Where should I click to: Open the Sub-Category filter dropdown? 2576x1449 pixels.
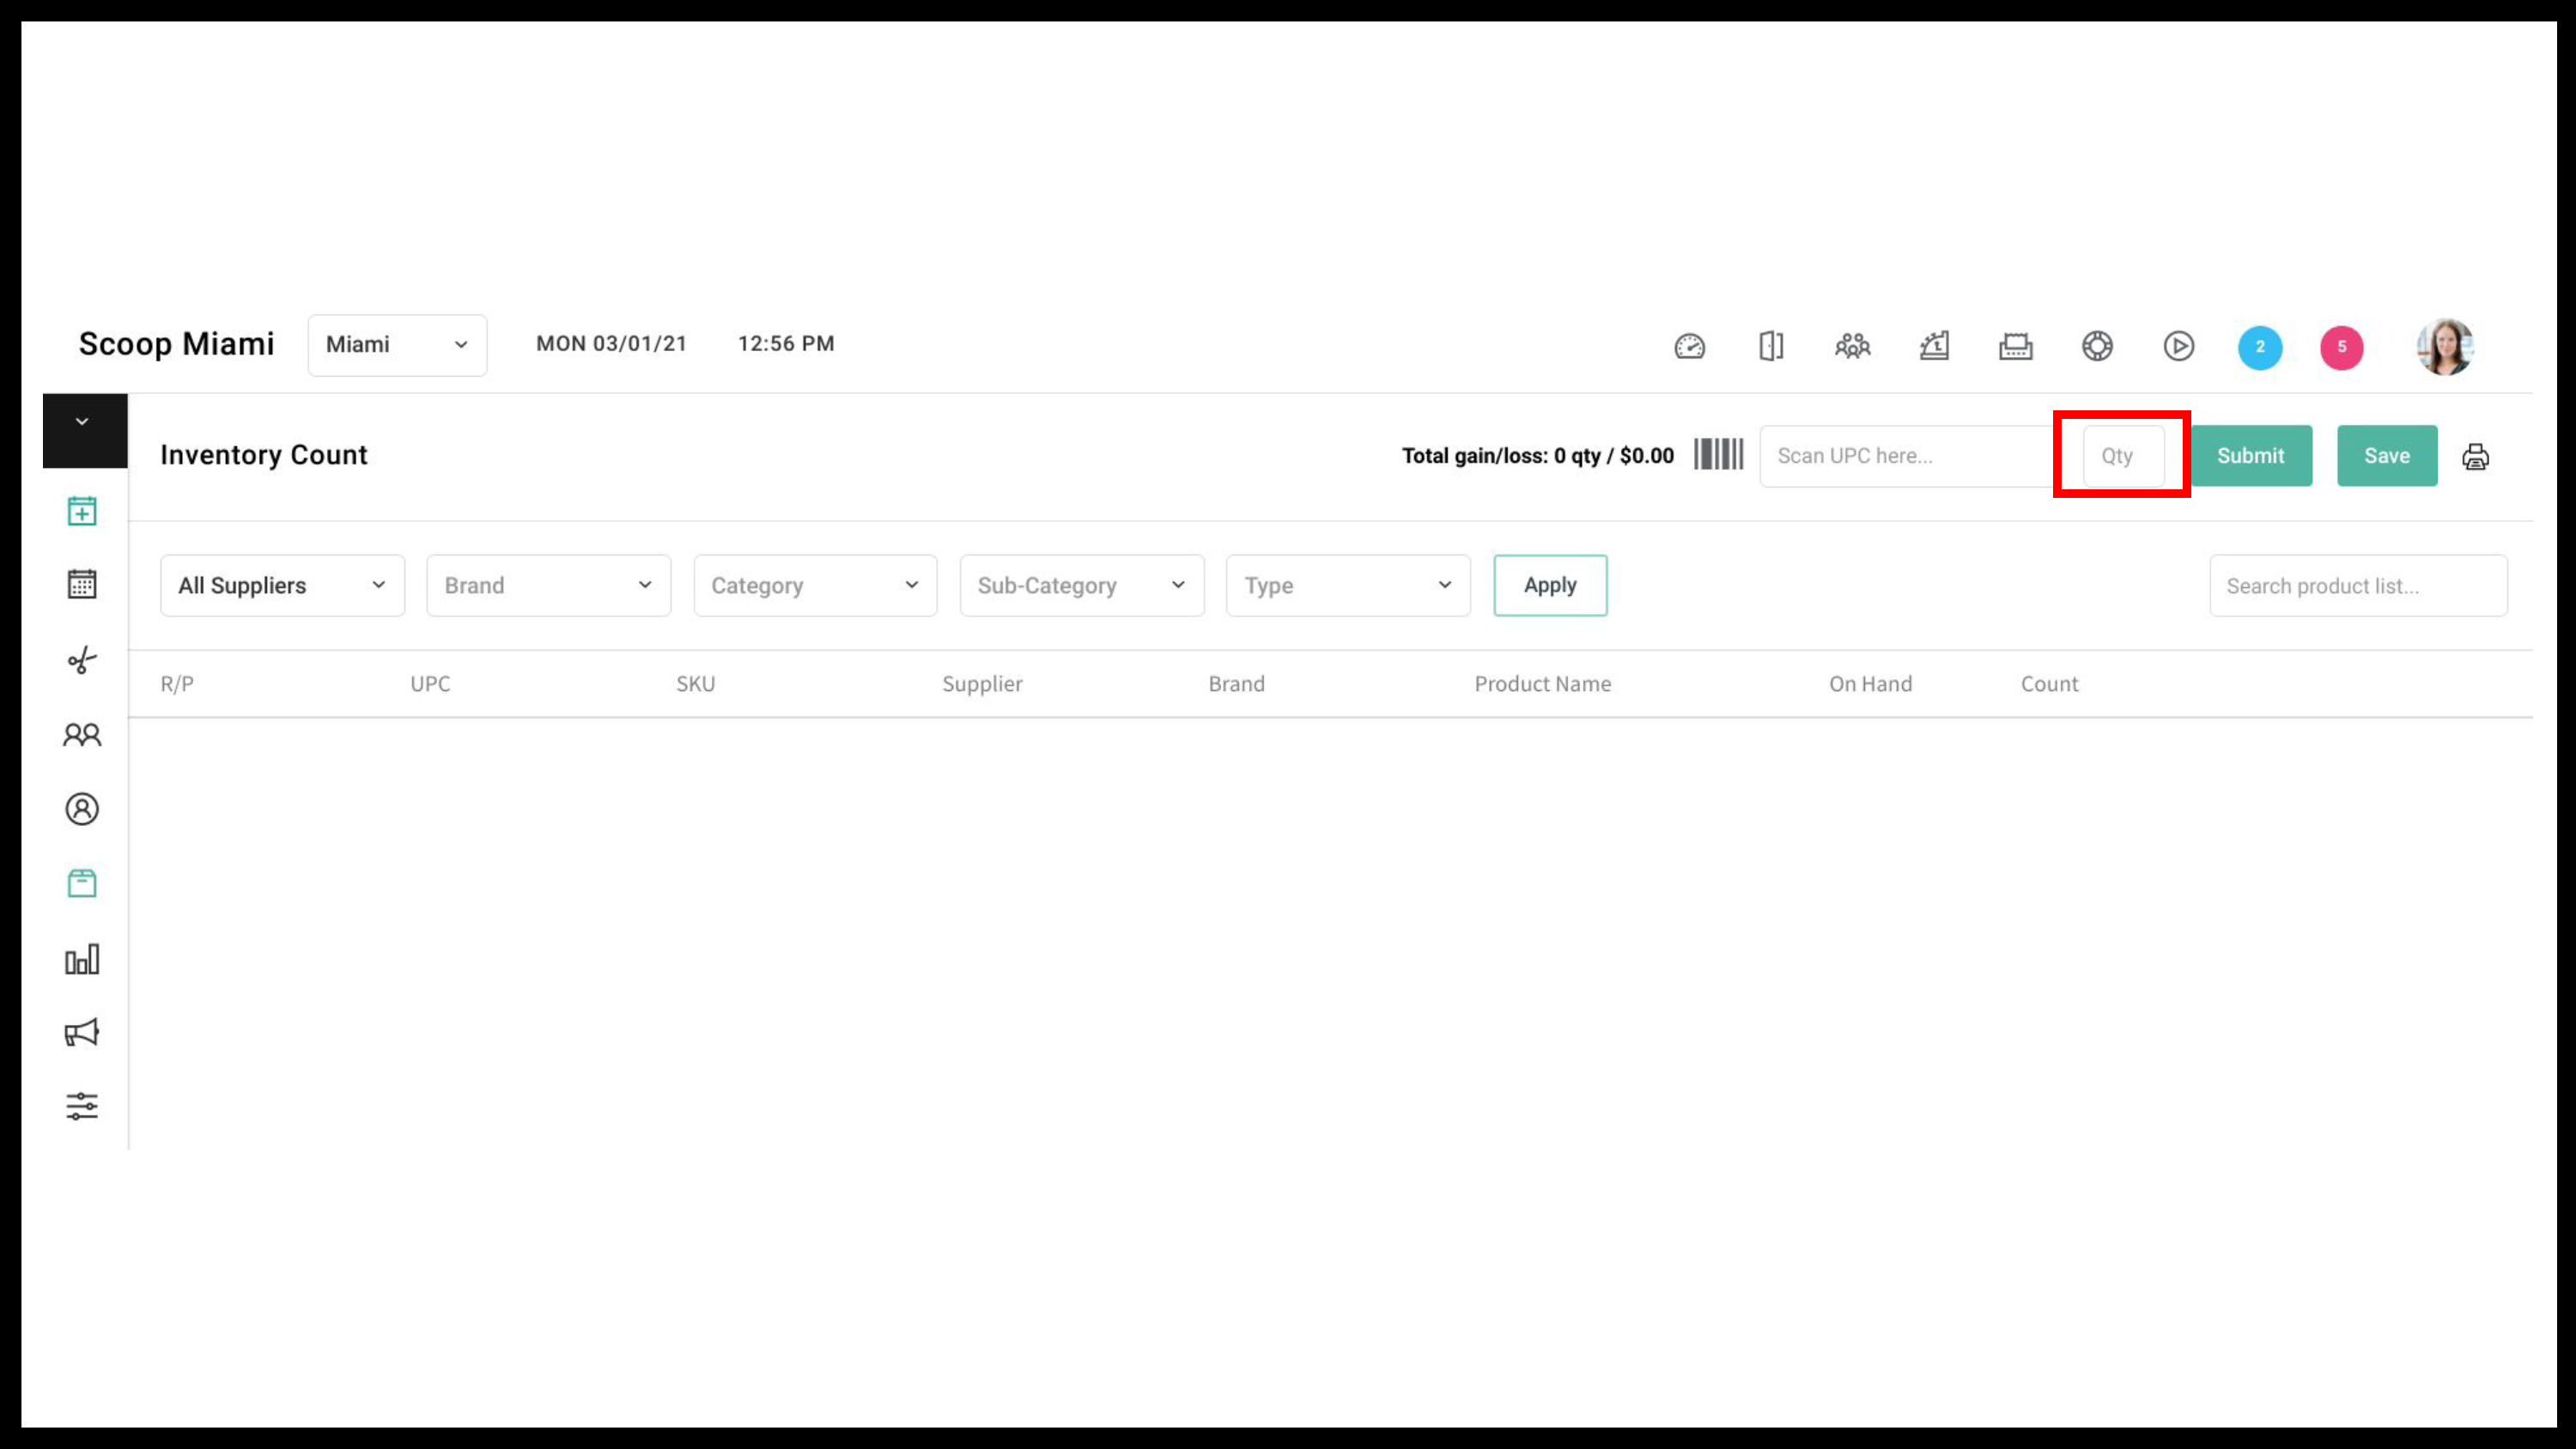[x=1082, y=585]
